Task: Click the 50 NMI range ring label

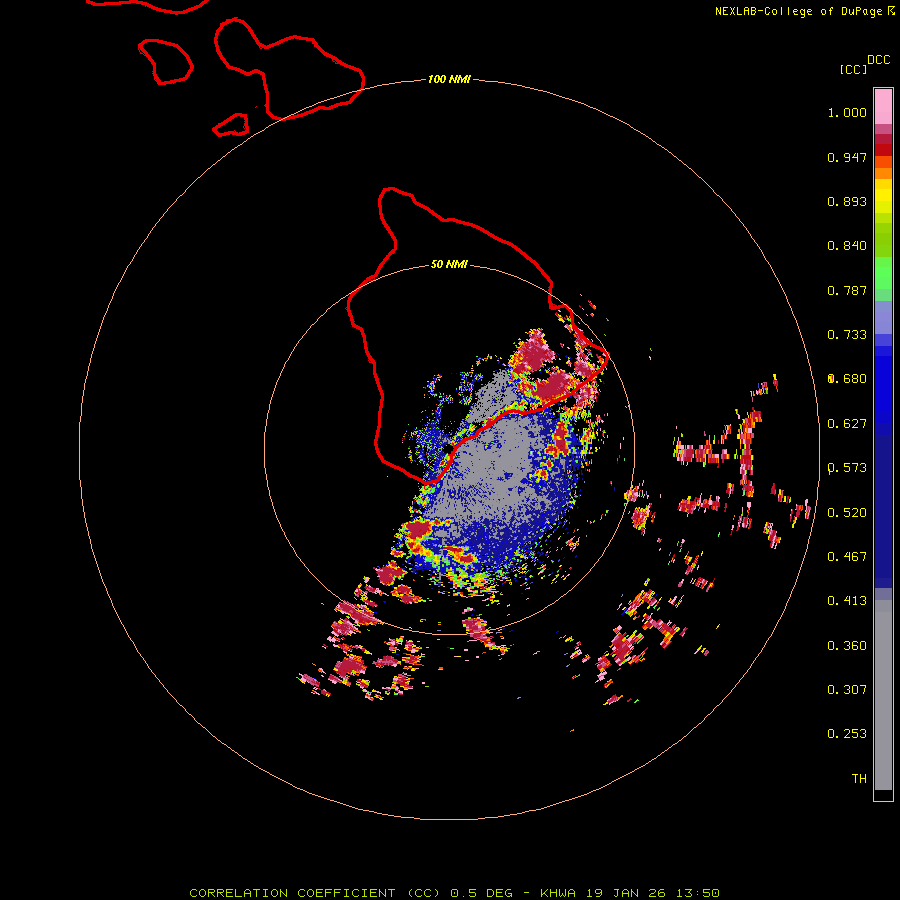Action: point(449,265)
